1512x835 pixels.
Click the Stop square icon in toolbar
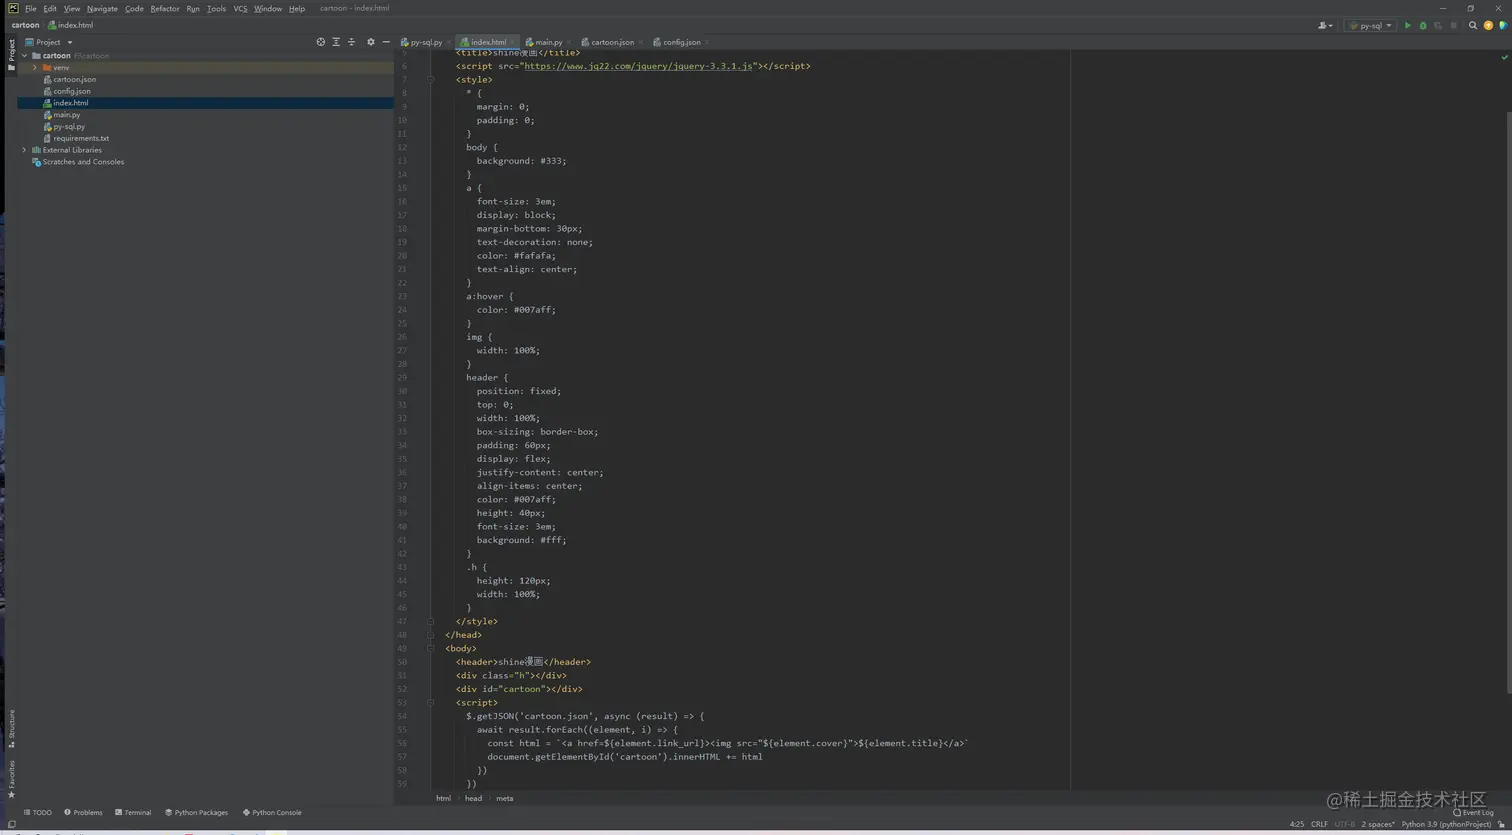(1453, 26)
